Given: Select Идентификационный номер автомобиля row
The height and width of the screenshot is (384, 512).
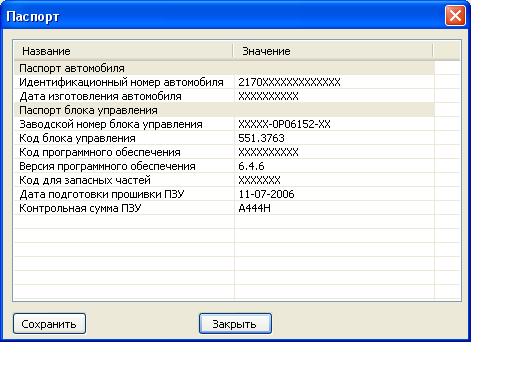Looking at the screenshot, I should point(224,82).
